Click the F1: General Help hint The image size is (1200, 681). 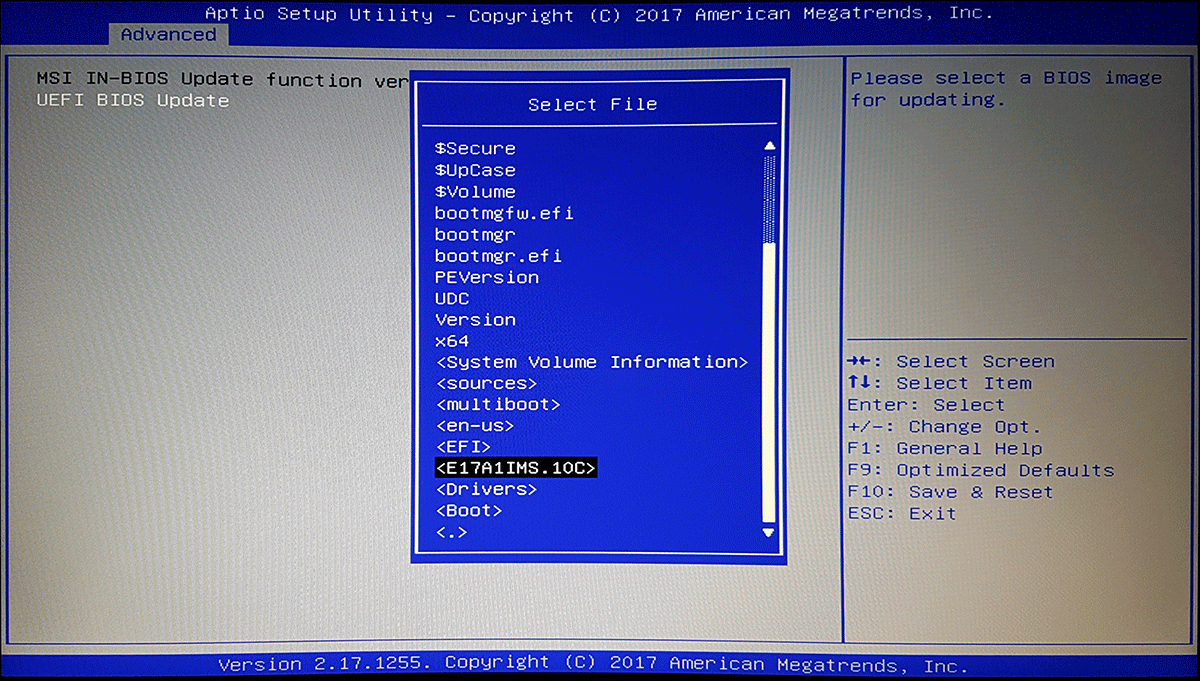(945, 449)
